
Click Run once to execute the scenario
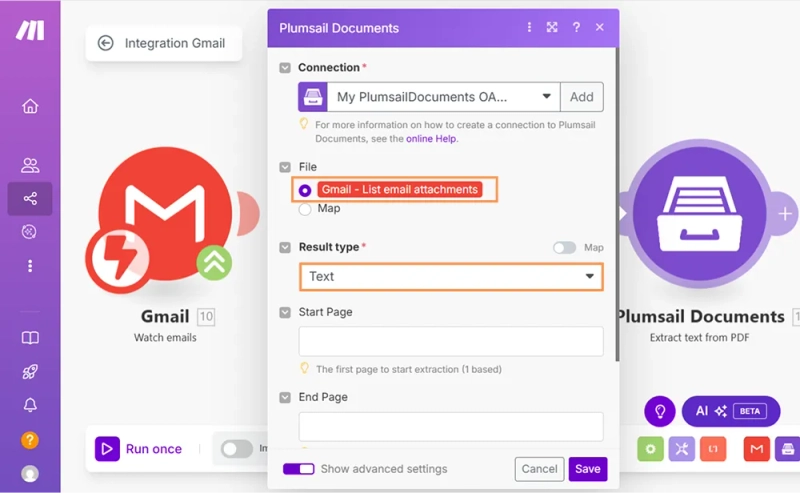(138, 449)
